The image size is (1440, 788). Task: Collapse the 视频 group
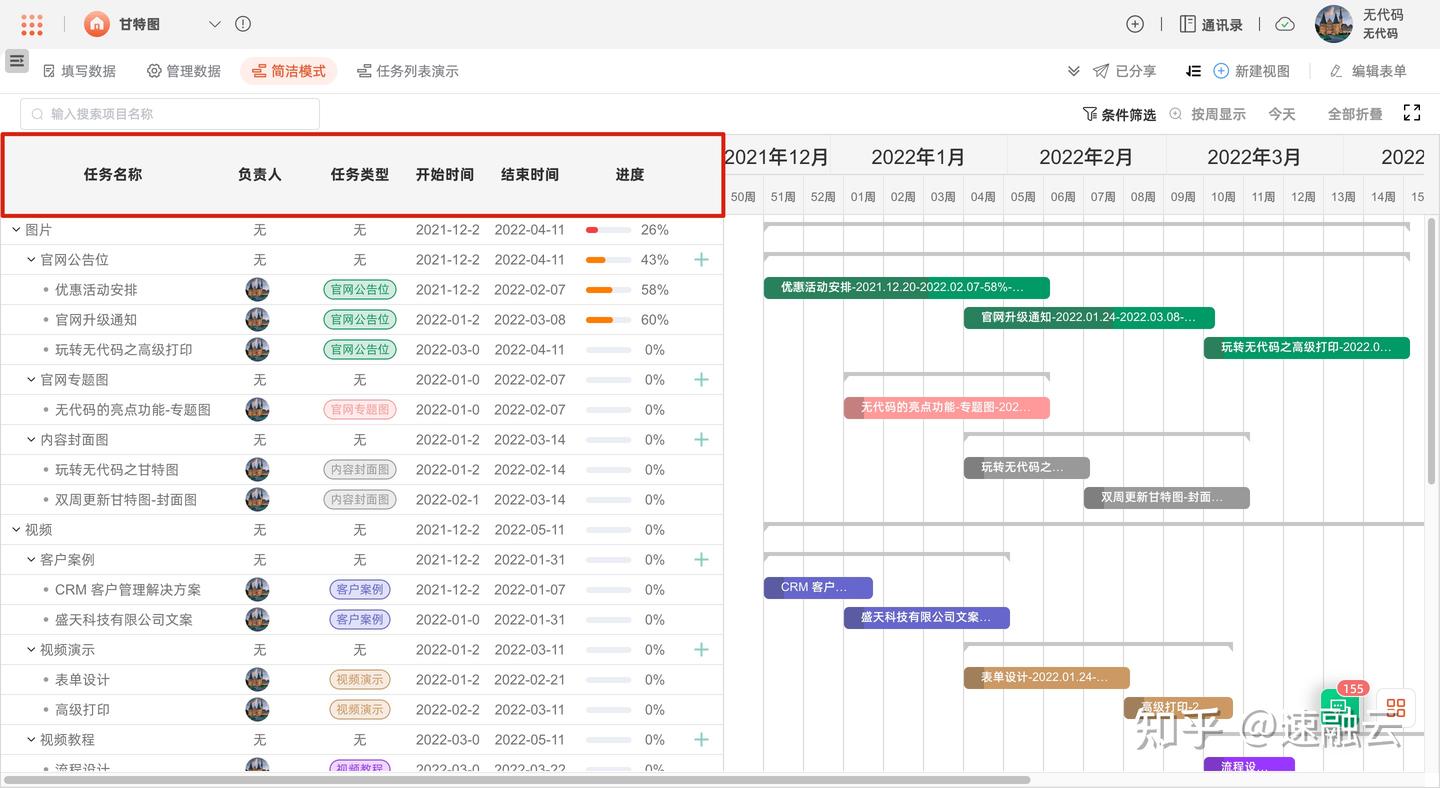tap(16, 529)
